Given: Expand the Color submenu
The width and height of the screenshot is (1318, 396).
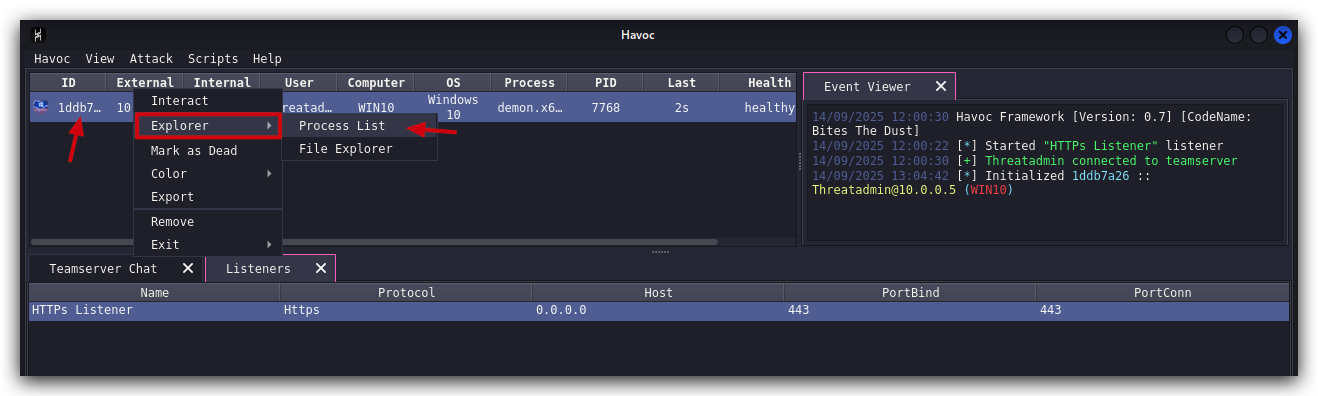Looking at the screenshot, I should [x=208, y=174].
